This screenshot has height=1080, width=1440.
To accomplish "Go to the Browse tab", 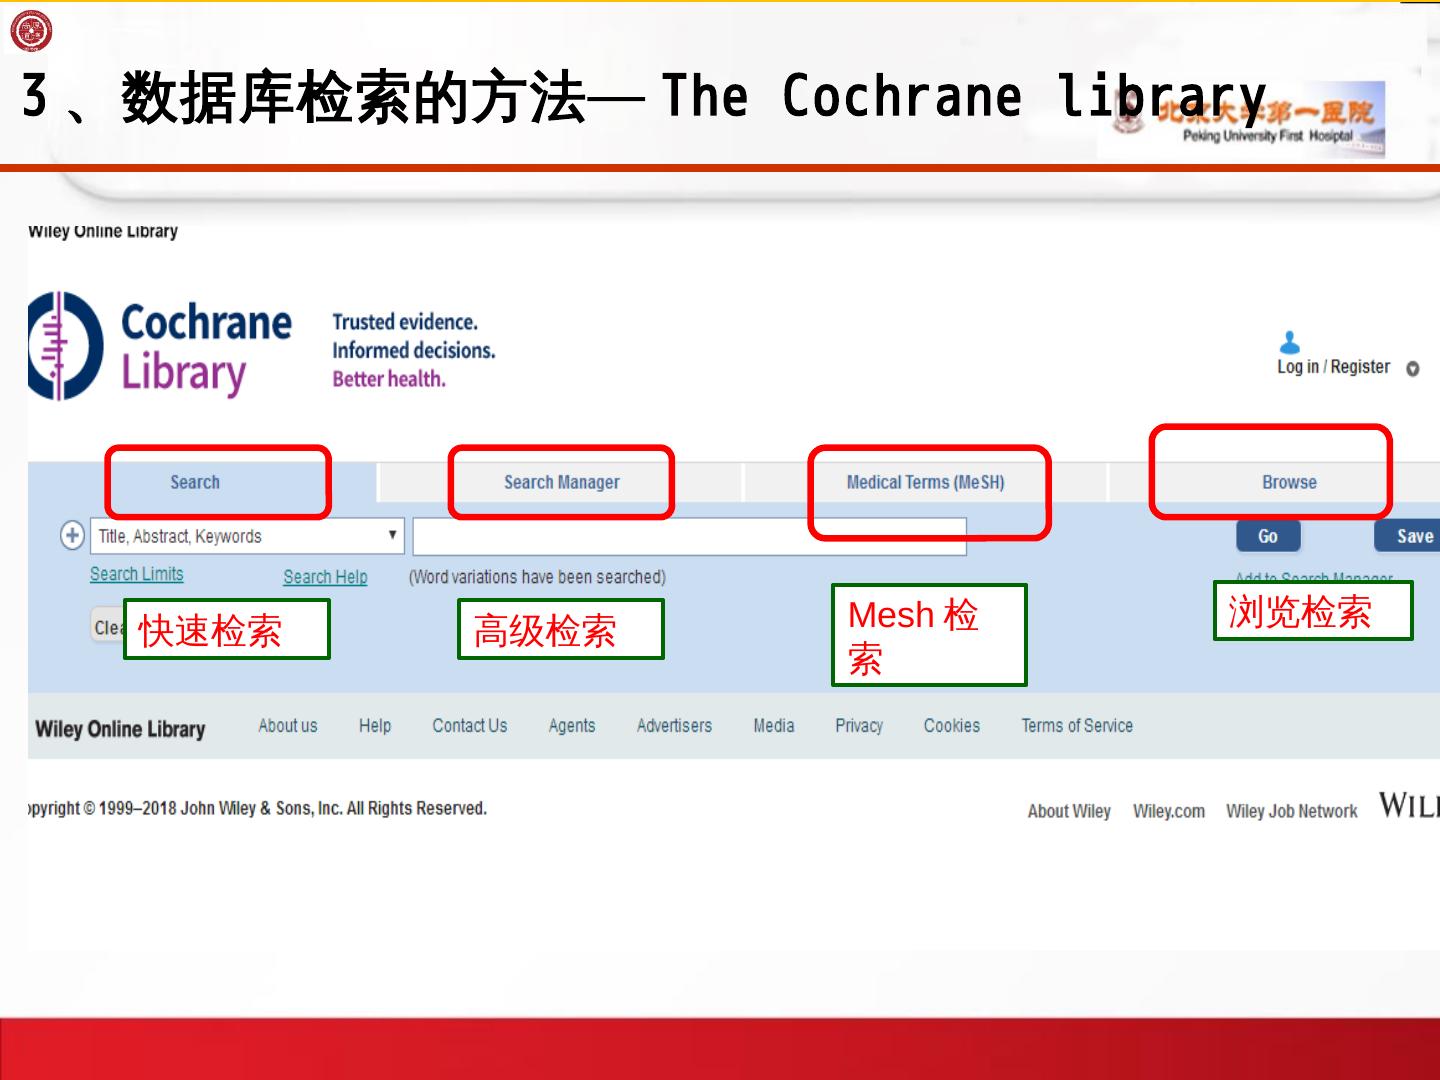I will (x=1289, y=482).
